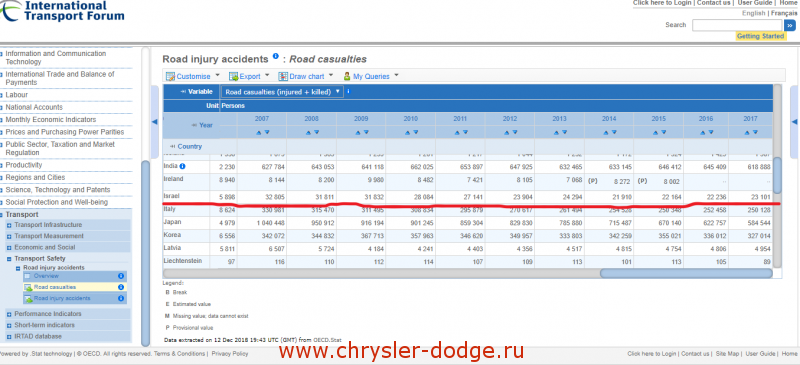
Task: Collapse the left panel using arrow handle
Action: pos(155,121)
